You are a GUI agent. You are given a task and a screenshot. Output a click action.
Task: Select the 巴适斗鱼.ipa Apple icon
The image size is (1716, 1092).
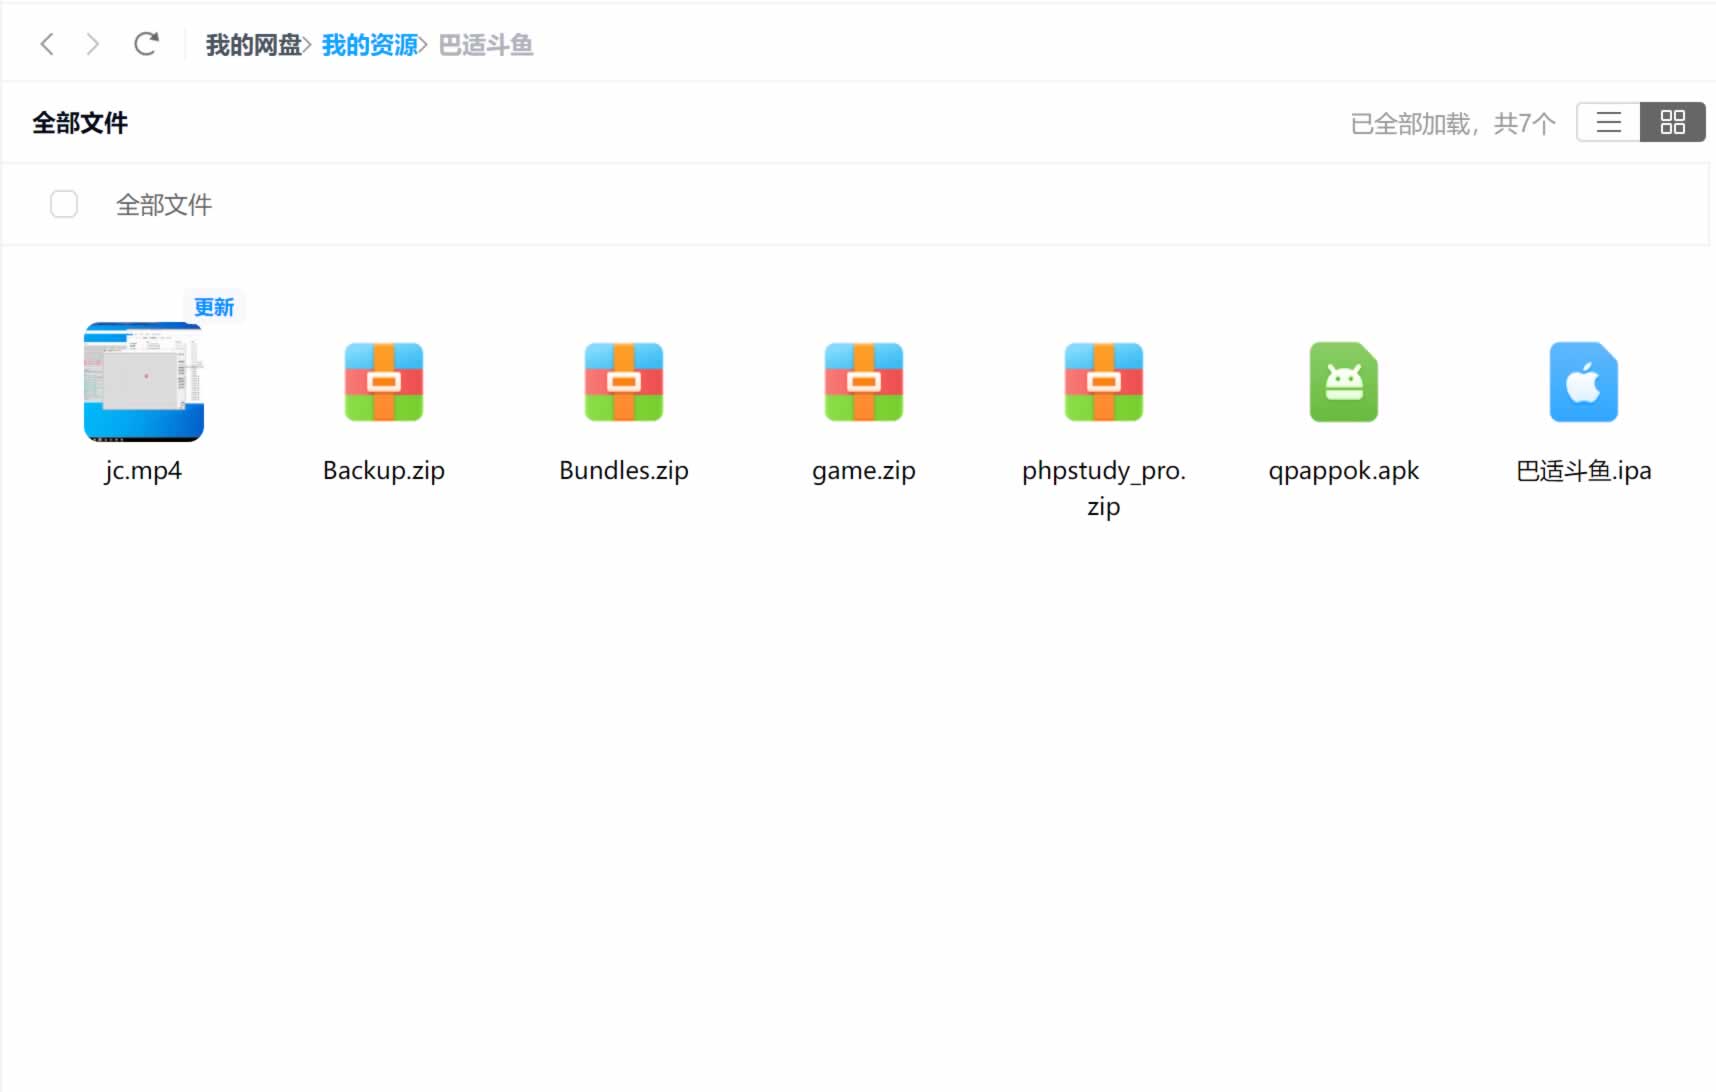pyautogui.click(x=1583, y=382)
